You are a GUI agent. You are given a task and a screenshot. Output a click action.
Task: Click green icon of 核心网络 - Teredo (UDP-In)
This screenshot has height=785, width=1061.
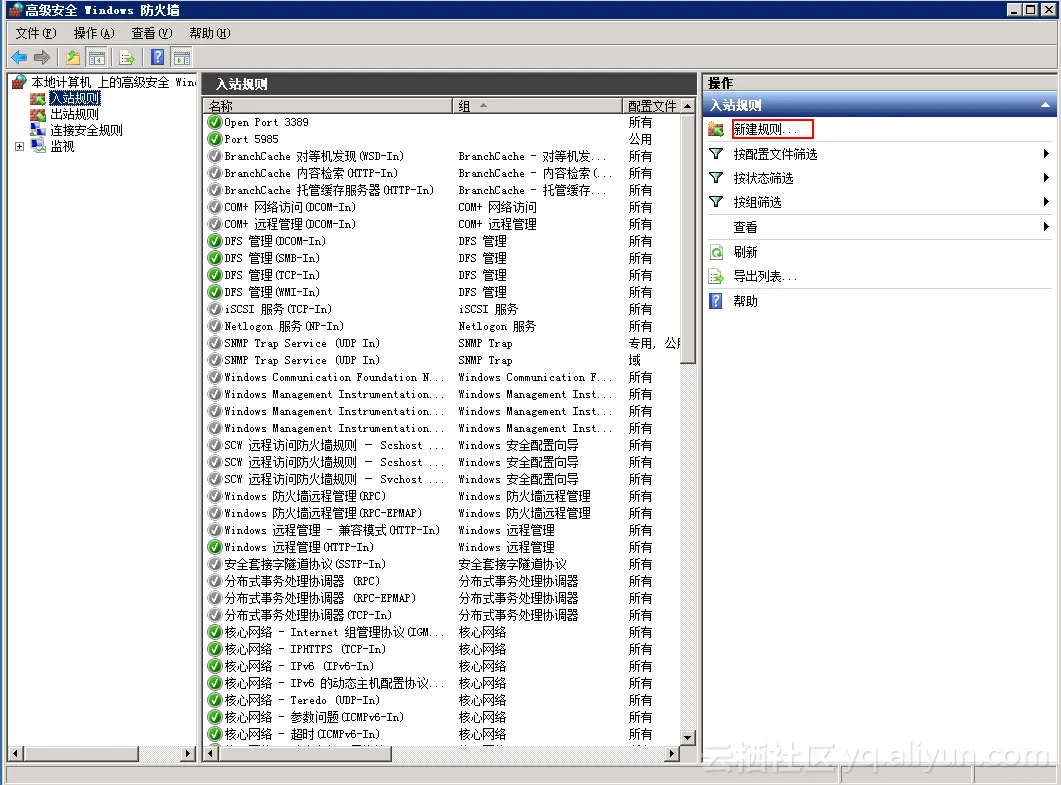point(215,700)
